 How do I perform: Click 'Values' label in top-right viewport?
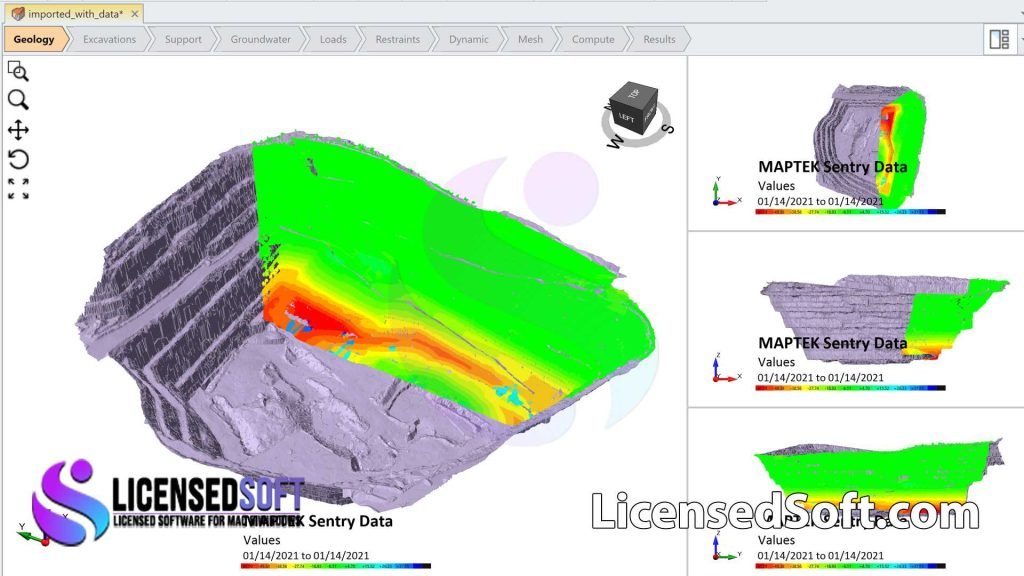[776, 186]
